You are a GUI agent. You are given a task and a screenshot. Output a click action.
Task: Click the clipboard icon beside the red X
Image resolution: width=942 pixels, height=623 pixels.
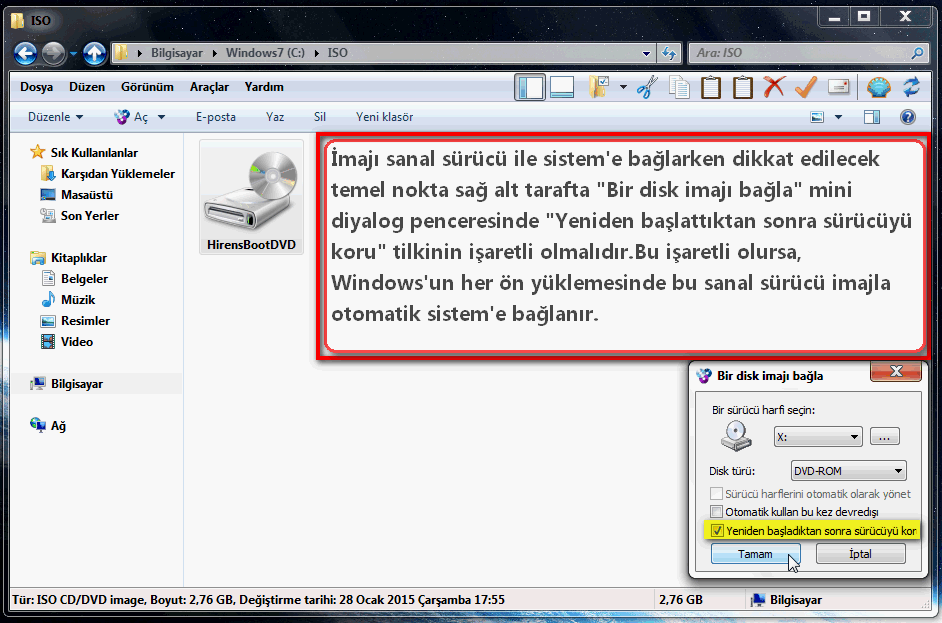click(x=743, y=87)
